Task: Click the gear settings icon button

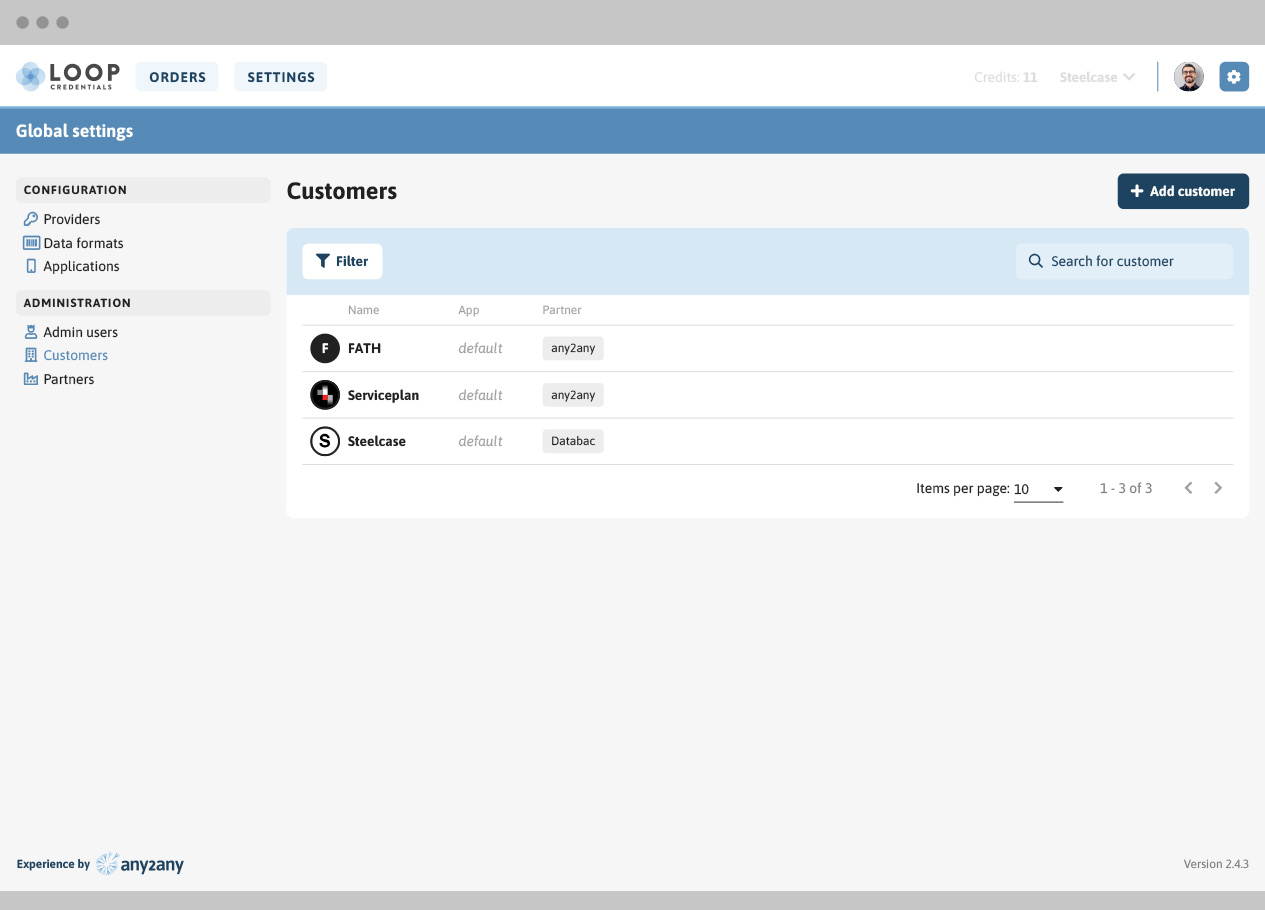Action: pos(1233,77)
